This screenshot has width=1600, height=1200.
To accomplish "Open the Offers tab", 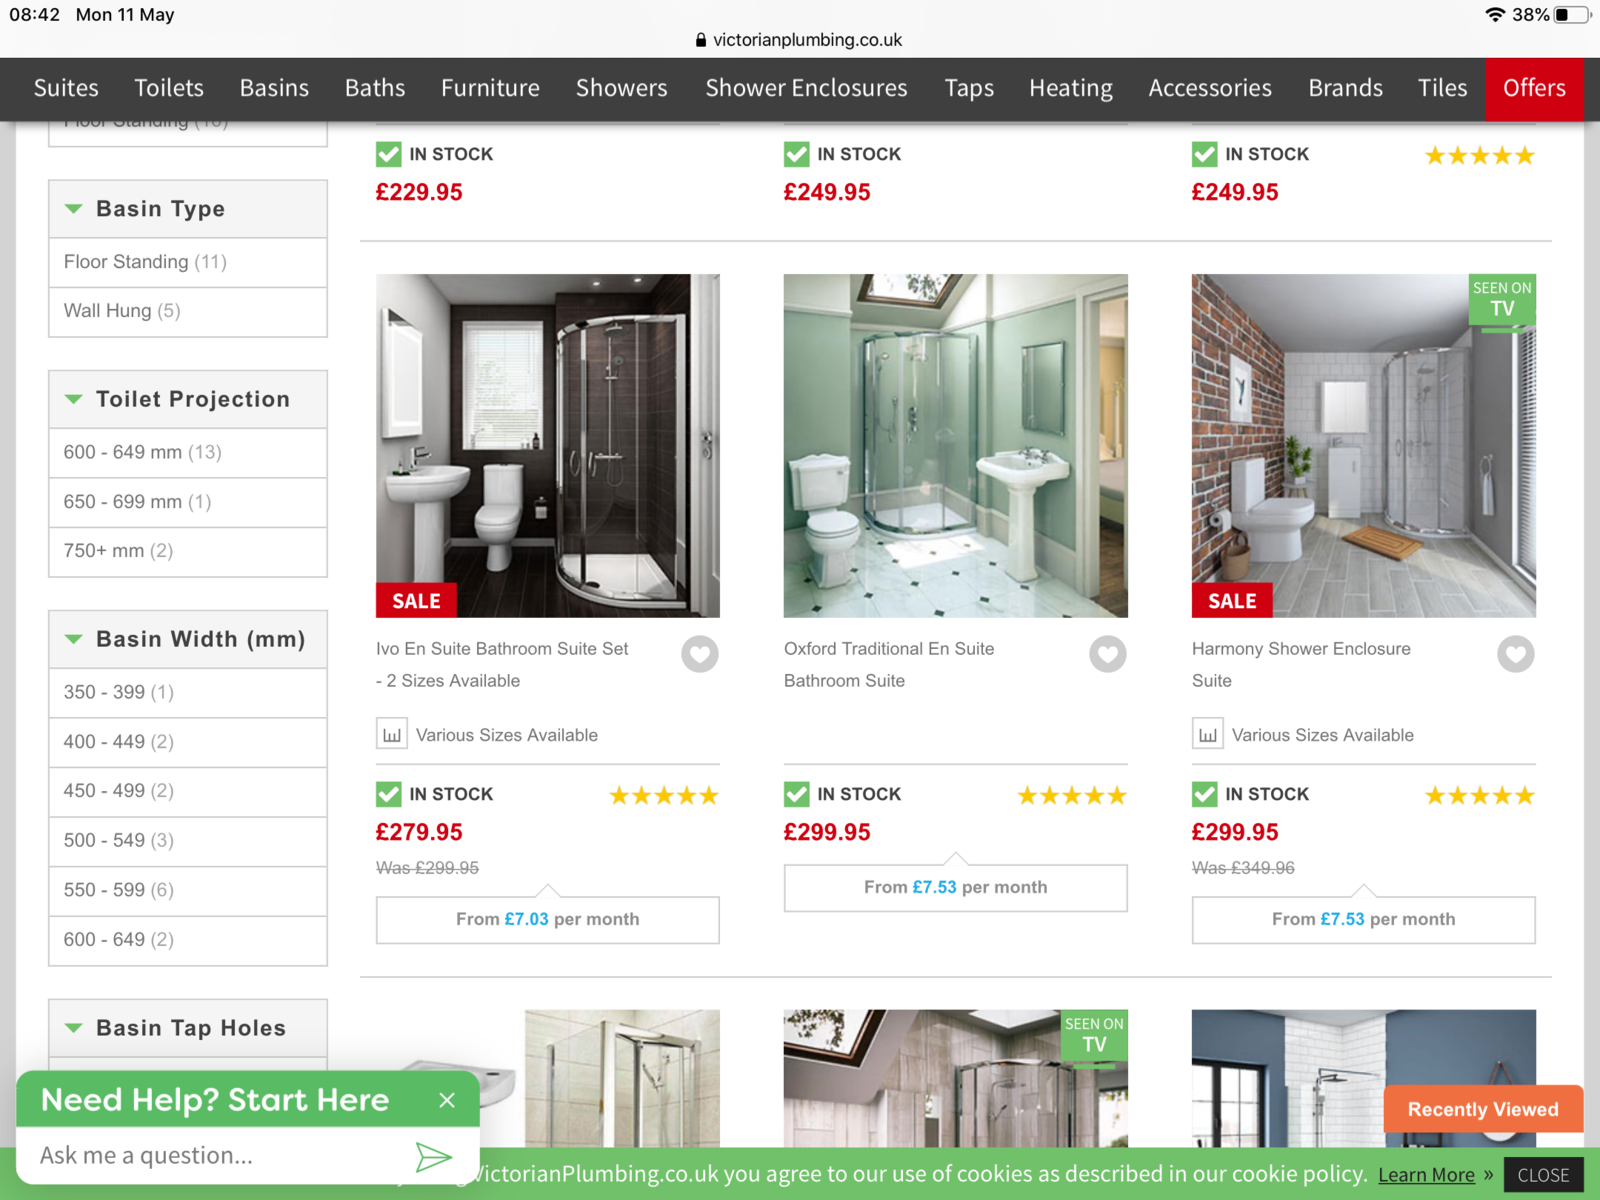I will [1534, 88].
